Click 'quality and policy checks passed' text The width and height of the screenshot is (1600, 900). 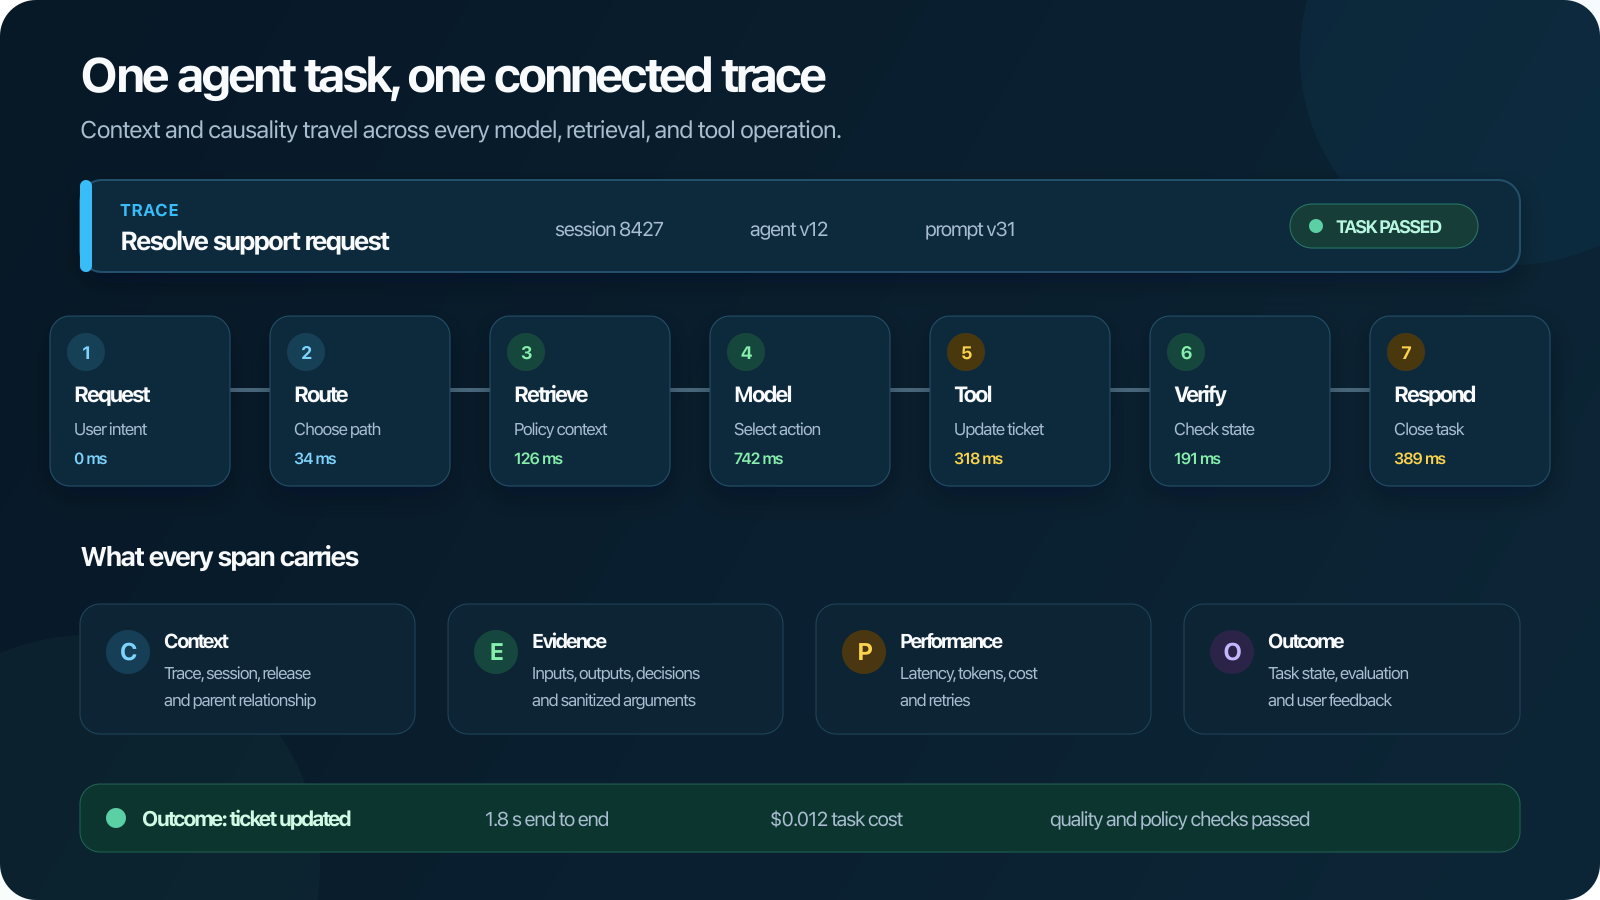(x=1180, y=819)
